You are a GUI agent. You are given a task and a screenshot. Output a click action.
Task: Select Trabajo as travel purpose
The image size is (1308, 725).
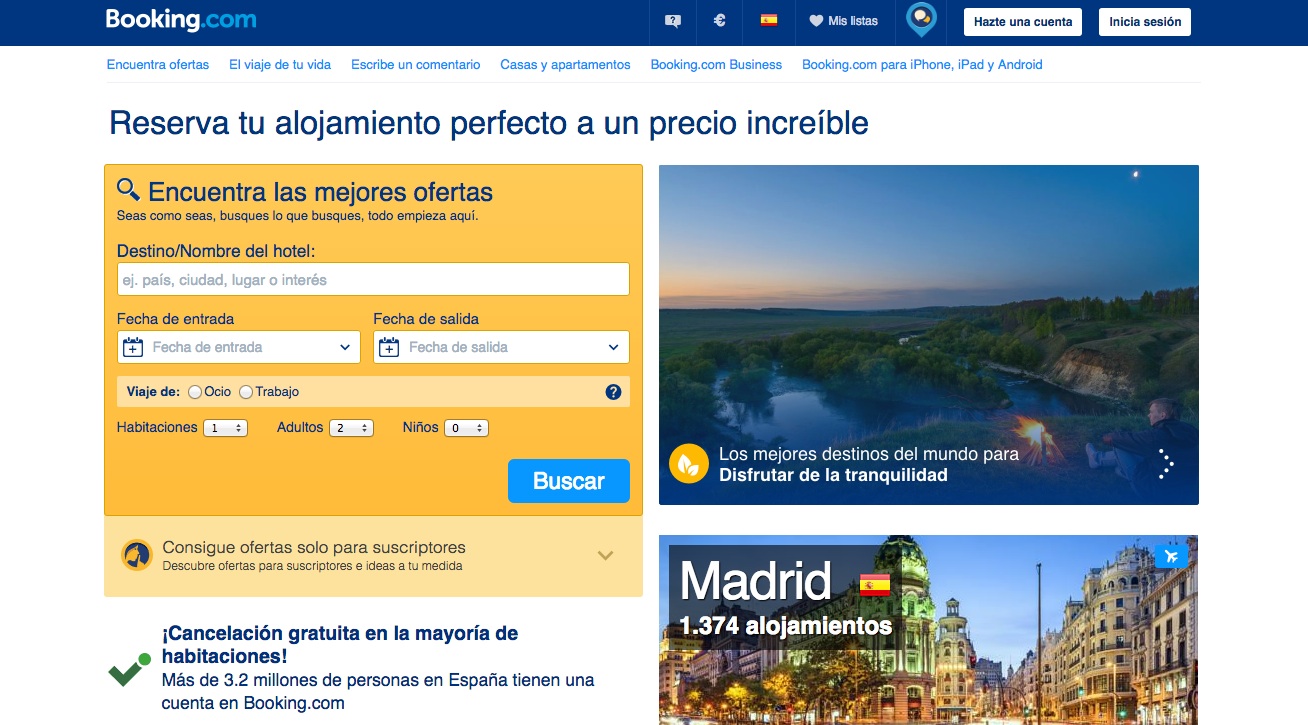click(x=246, y=392)
